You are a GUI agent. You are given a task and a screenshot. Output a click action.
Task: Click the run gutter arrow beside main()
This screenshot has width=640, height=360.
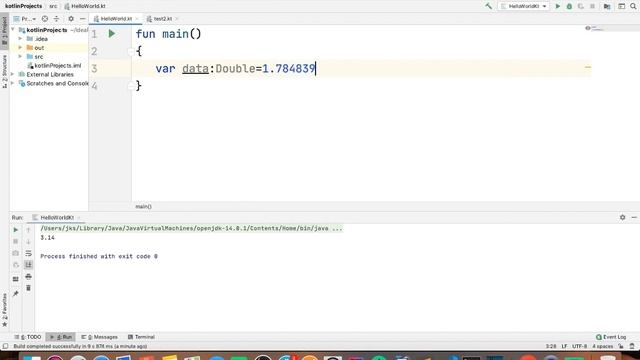click(111, 34)
